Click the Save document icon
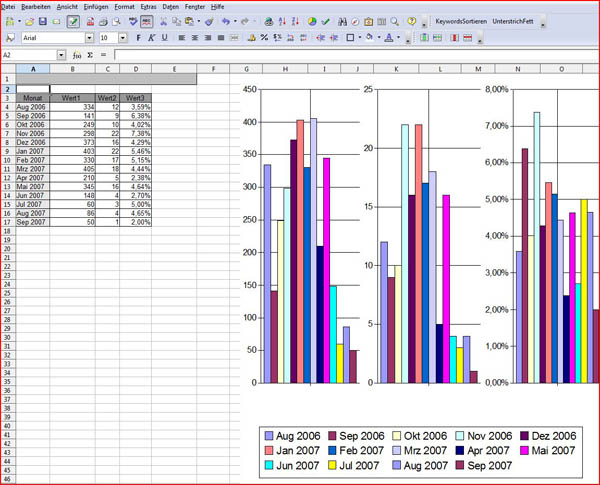Viewport: 600px width, 485px height. coord(42,21)
